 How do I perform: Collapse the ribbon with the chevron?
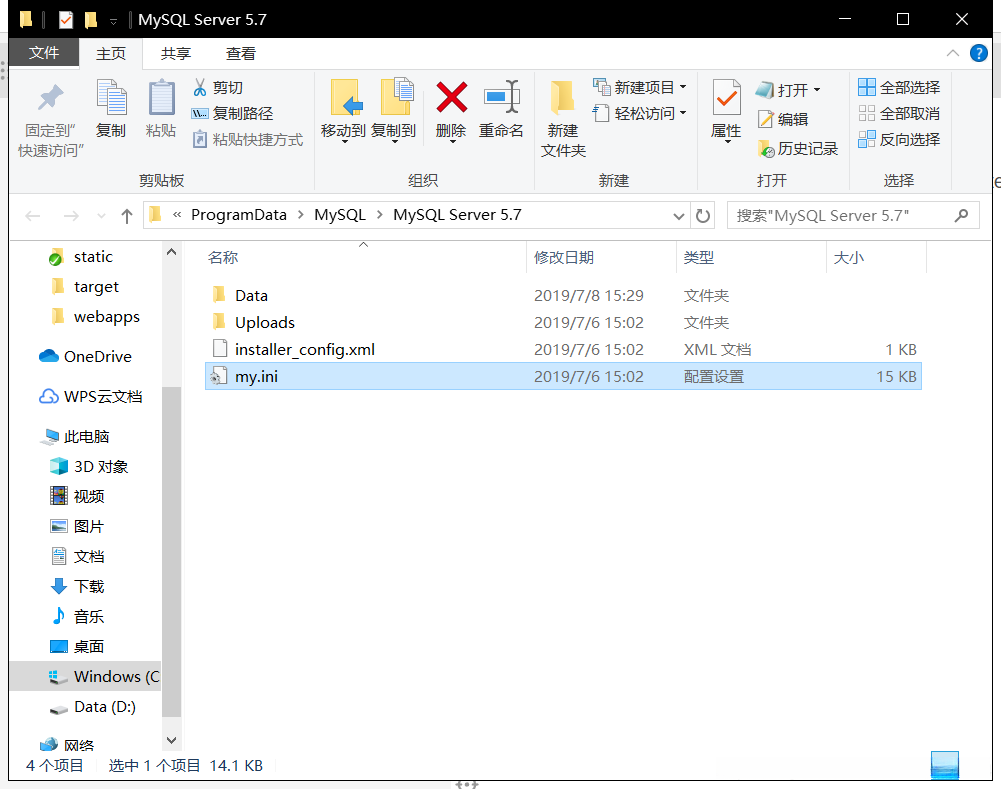click(952, 53)
